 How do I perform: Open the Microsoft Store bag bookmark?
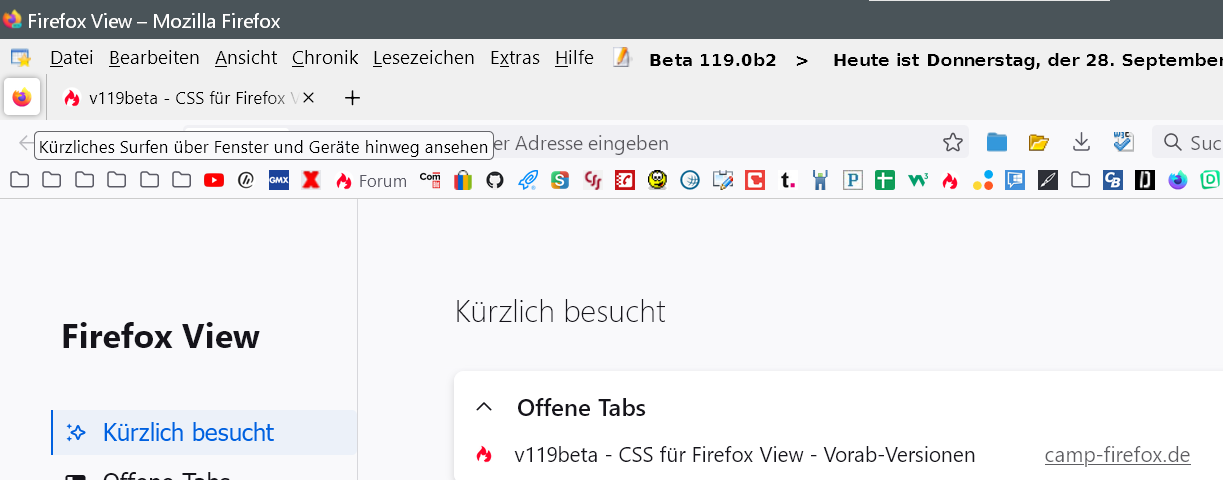point(462,181)
